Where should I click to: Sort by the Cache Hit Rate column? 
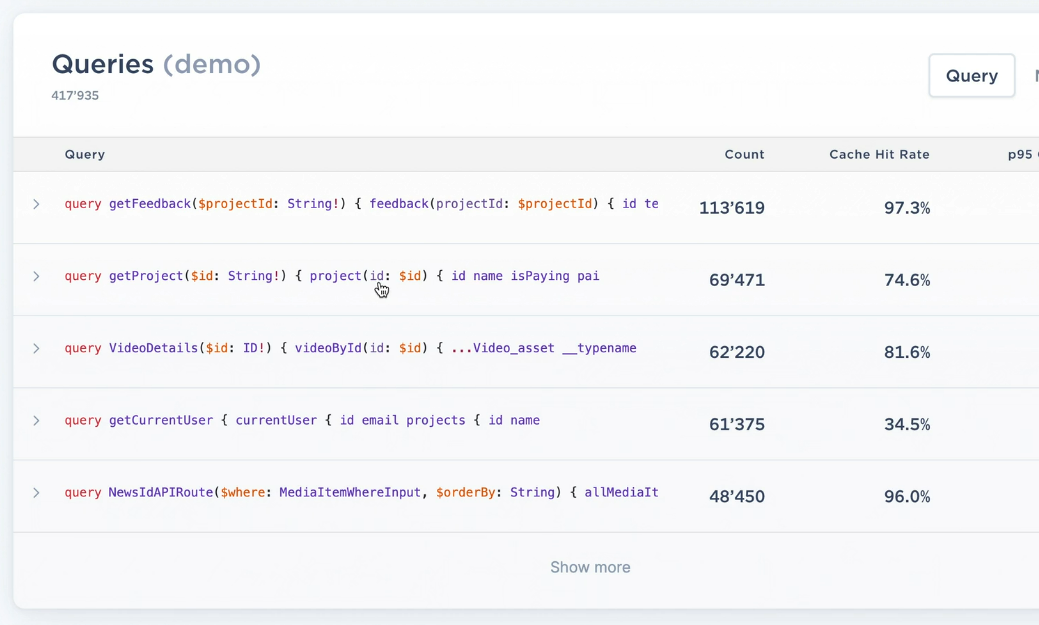tap(879, 154)
